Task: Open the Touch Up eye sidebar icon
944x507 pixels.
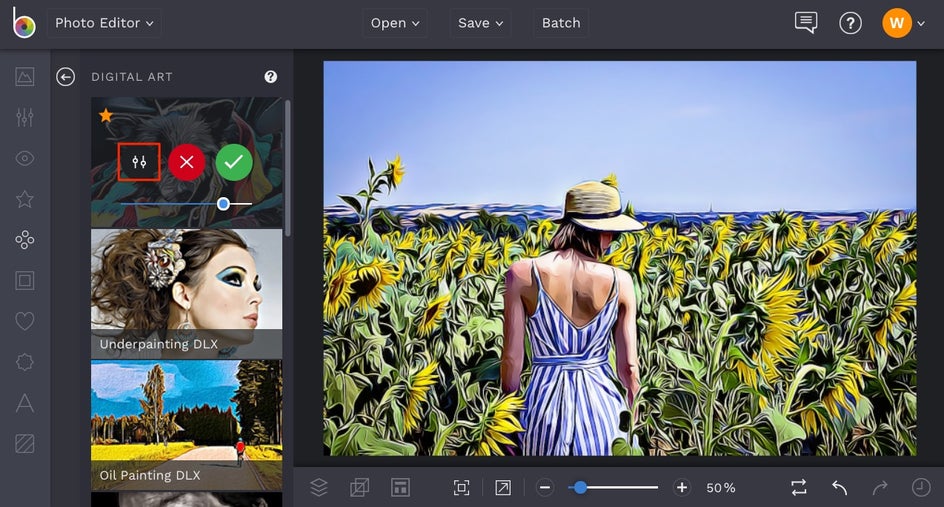Action: click(25, 158)
